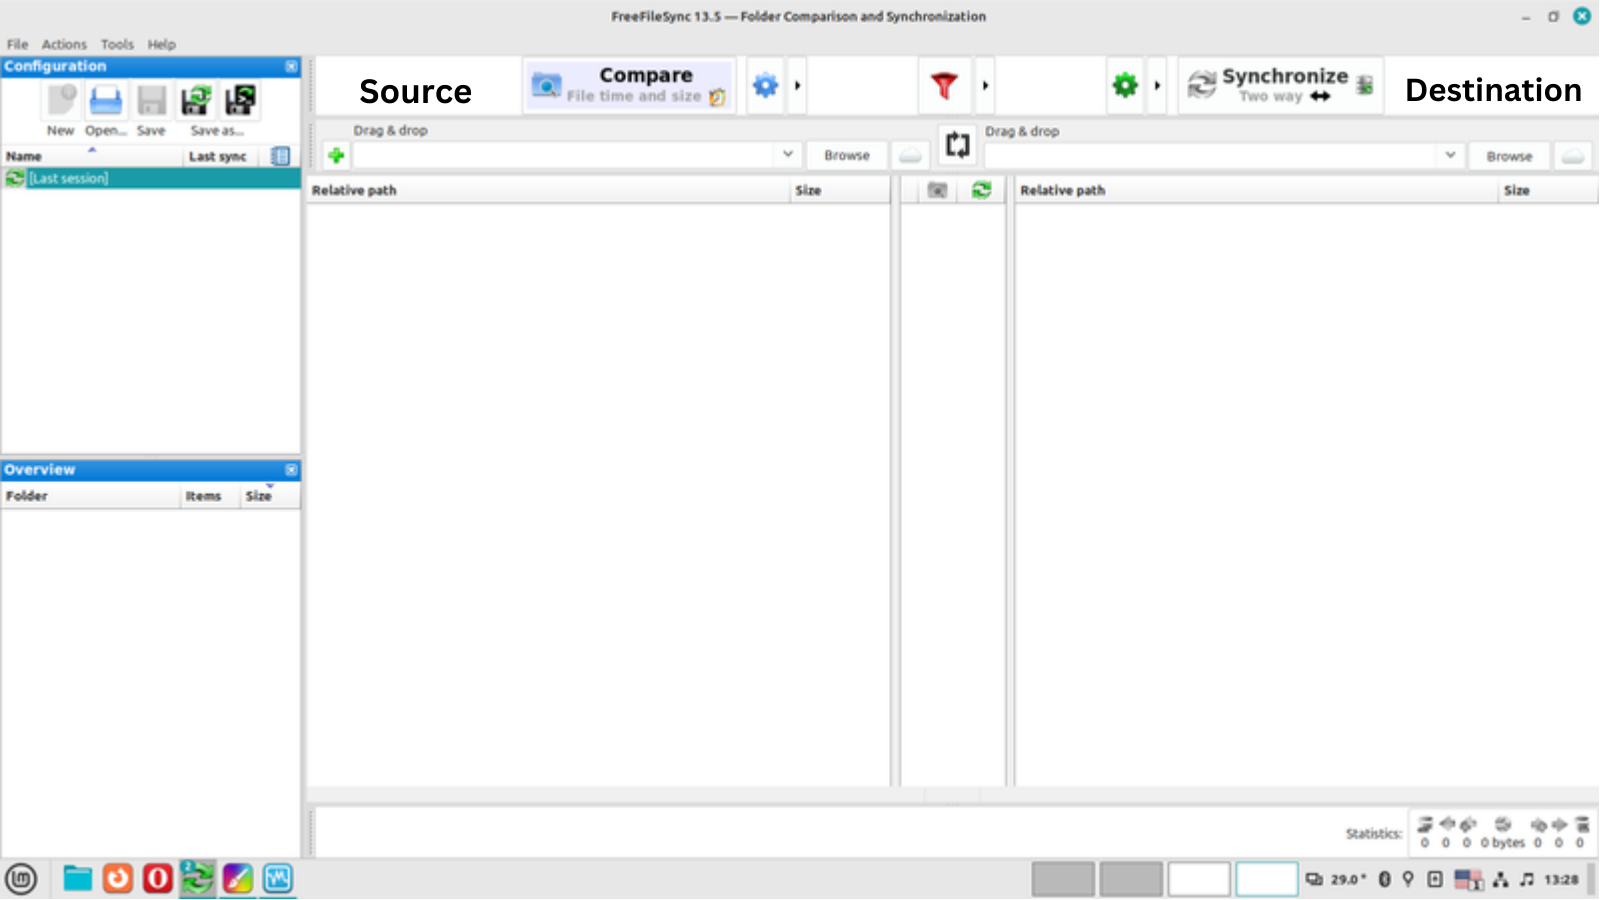This screenshot has height=900, width=1600.
Task: Select the [Last session] configuration
Action: (x=151, y=178)
